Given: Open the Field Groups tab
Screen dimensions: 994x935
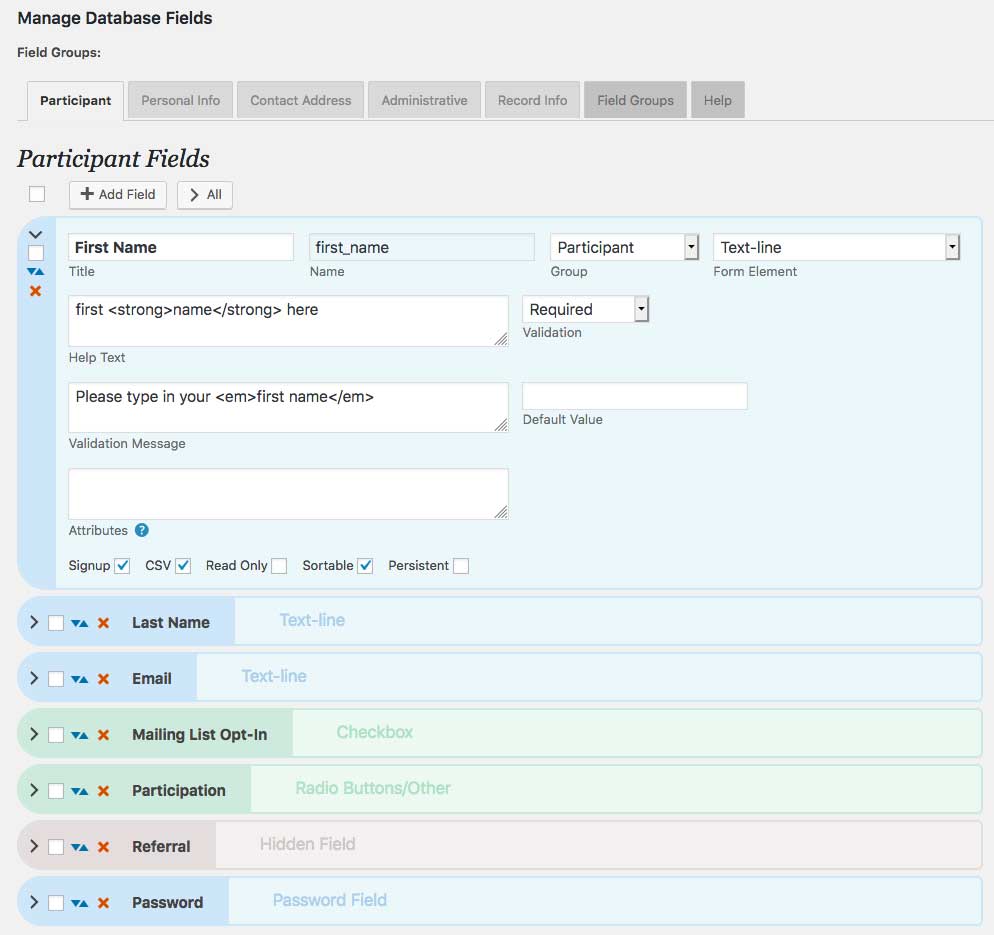Looking at the screenshot, I should pyautogui.click(x=635, y=101).
